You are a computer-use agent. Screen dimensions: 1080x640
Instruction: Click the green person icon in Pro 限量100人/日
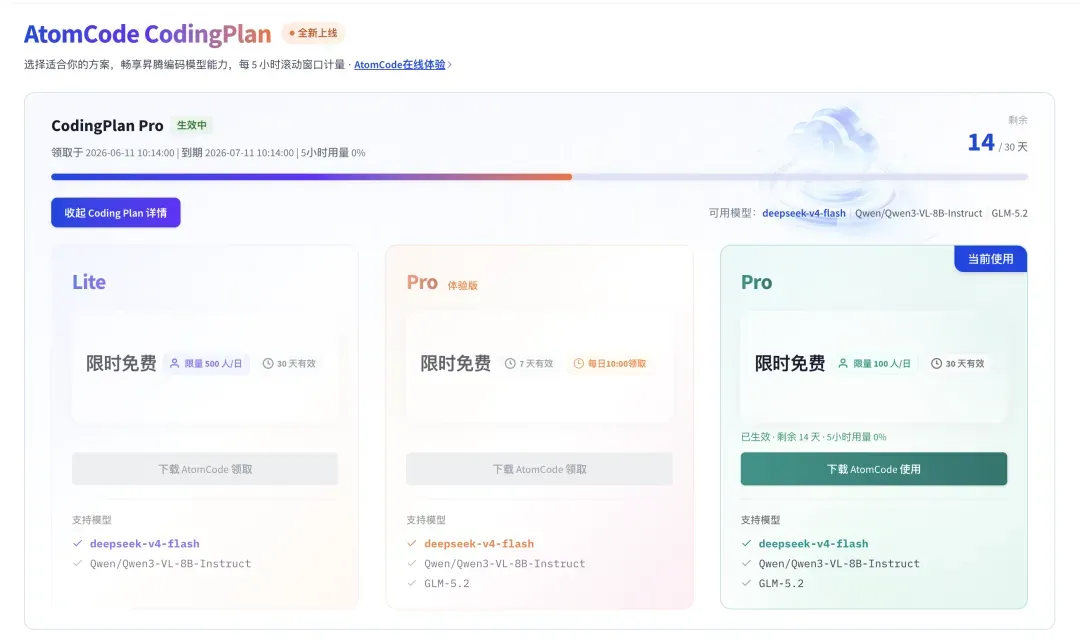[x=843, y=363]
